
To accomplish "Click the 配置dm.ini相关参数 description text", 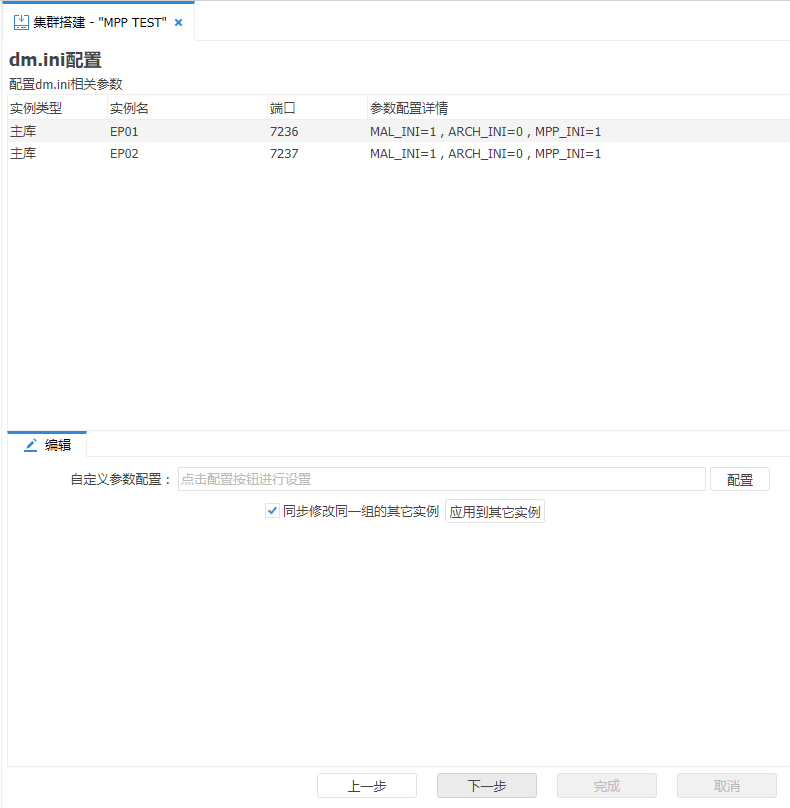I will (65, 84).
